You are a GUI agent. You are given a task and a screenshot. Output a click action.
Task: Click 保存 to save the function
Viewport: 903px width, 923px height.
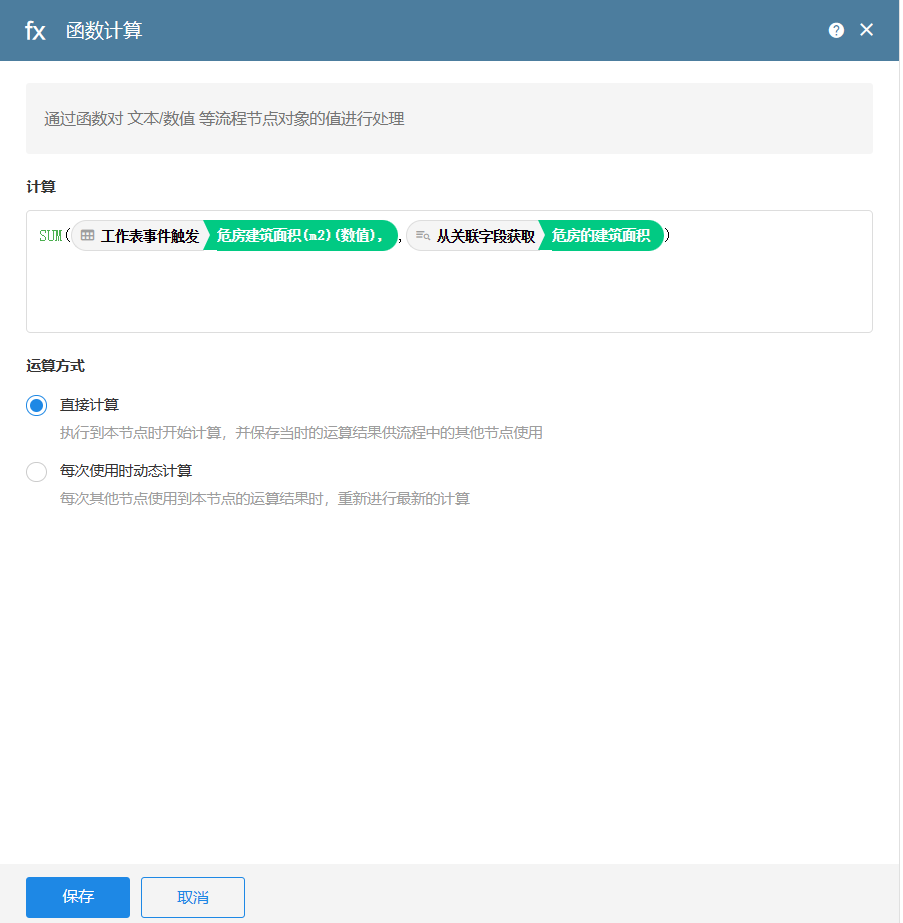78,897
